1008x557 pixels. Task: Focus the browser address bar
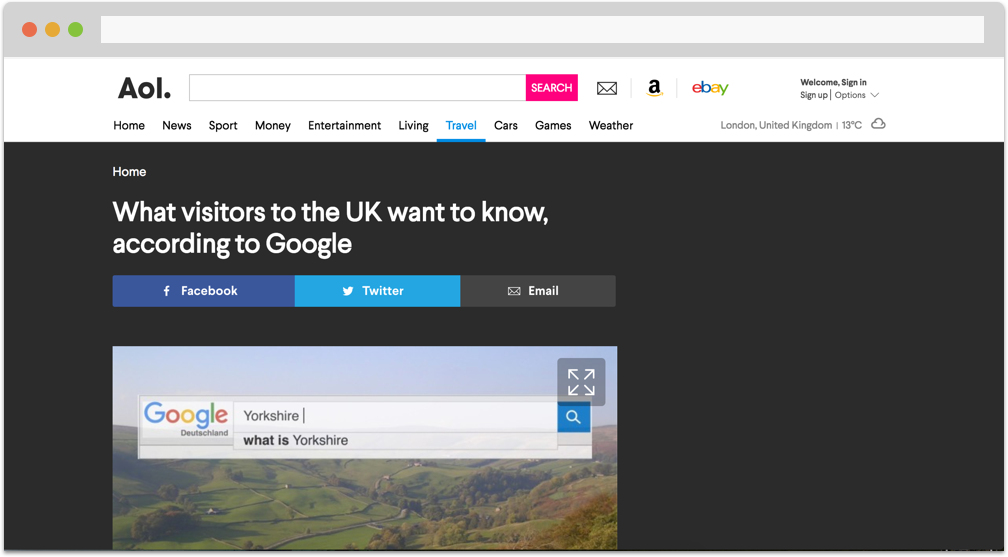[x=542, y=30]
